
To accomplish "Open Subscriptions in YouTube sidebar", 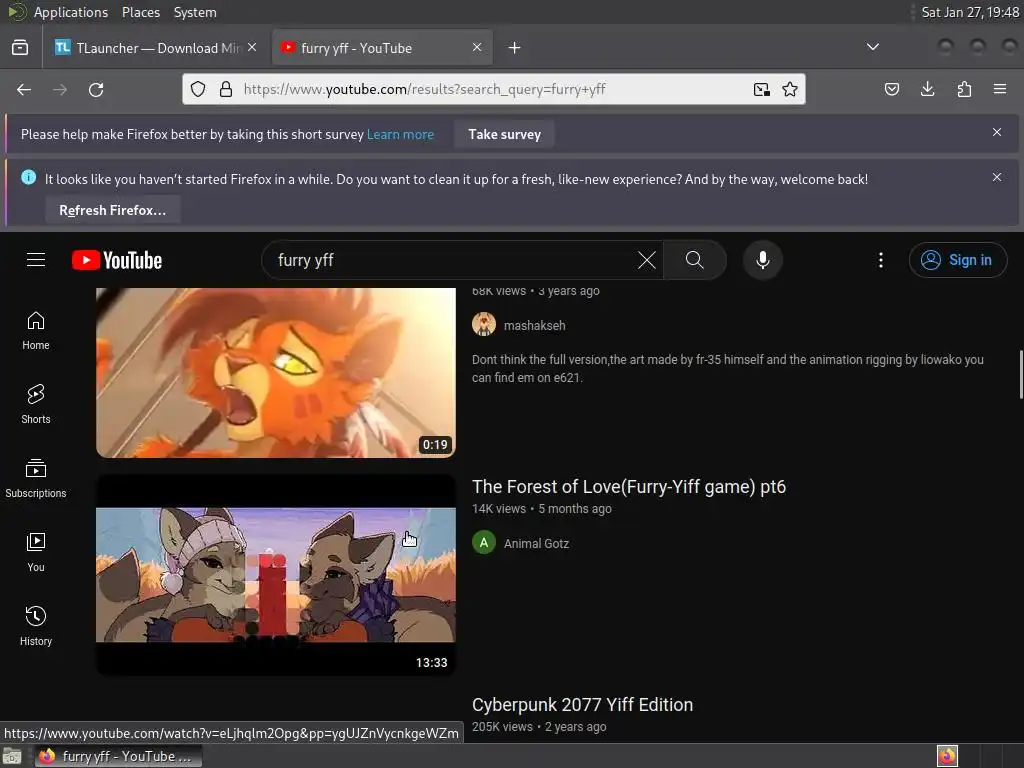I will click(x=36, y=479).
